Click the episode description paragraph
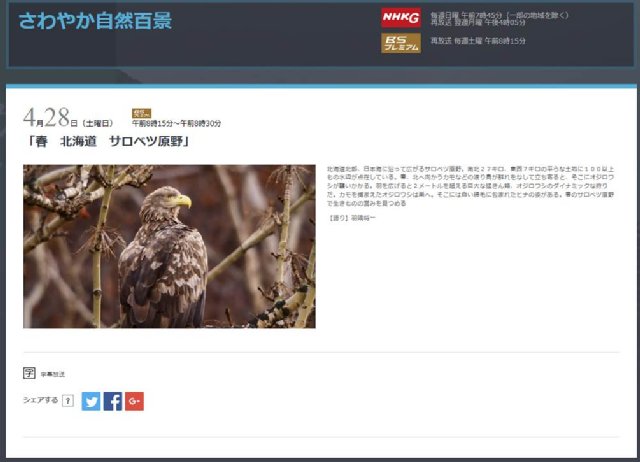 pos(470,186)
